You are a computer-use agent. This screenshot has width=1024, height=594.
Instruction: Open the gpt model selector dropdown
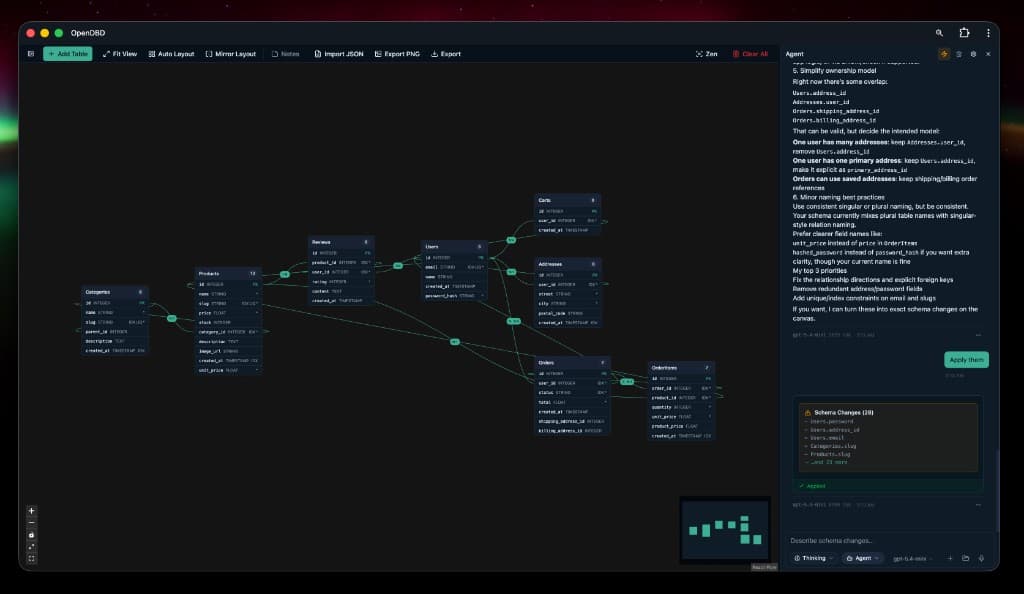(912, 559)
